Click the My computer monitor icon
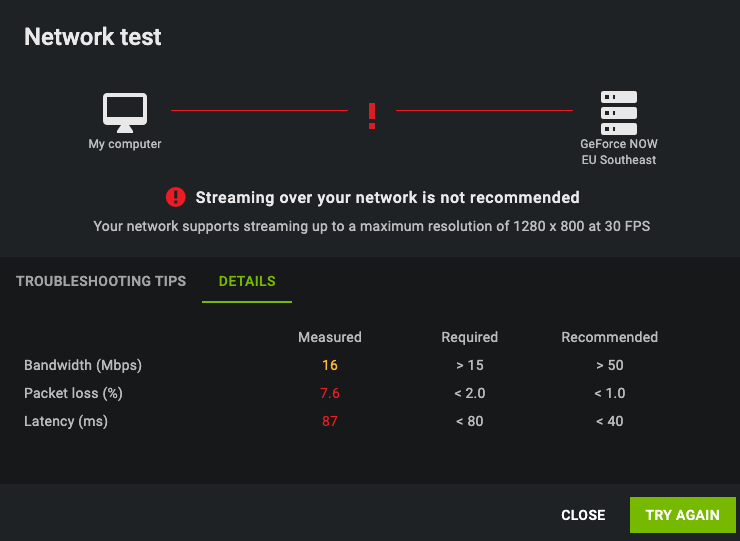The image size is (740, 541). coord(125,112)
